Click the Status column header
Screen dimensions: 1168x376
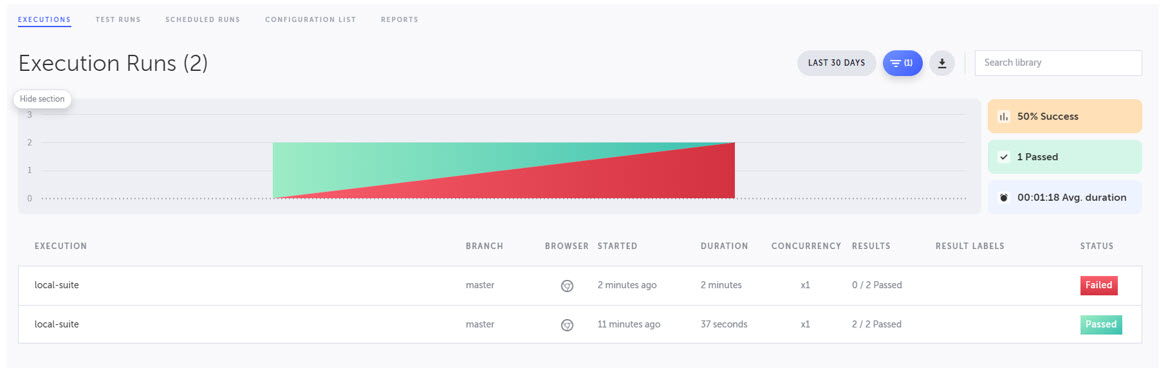tap(1097, 246)
